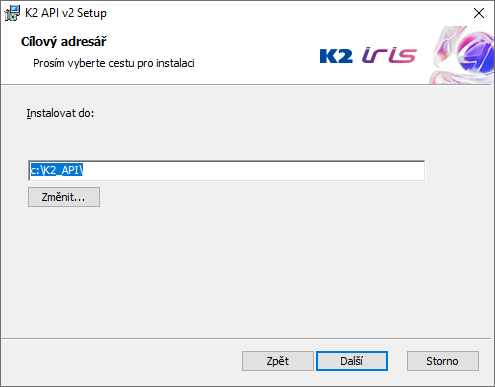Open folder browser with Změnit button
Viewport: 495px width, 387px height.
tap(64, 197)
